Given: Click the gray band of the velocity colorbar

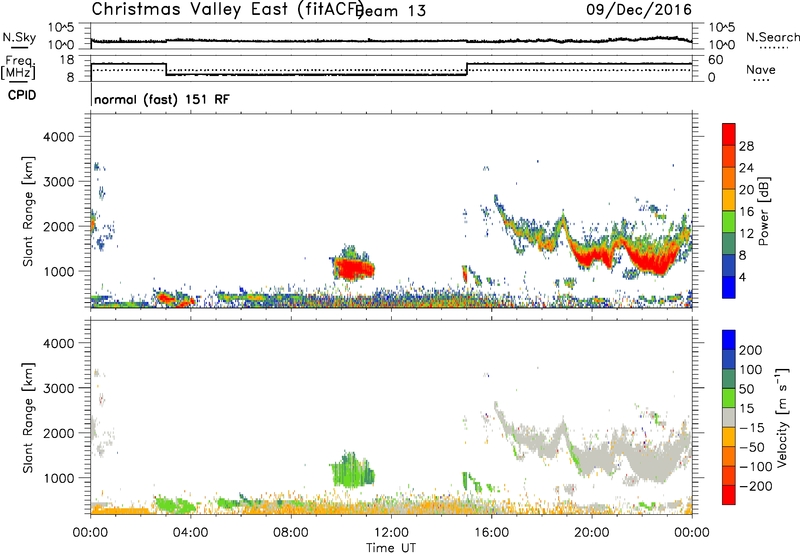Looking at the screenshot, I should [x=729, y=417].
